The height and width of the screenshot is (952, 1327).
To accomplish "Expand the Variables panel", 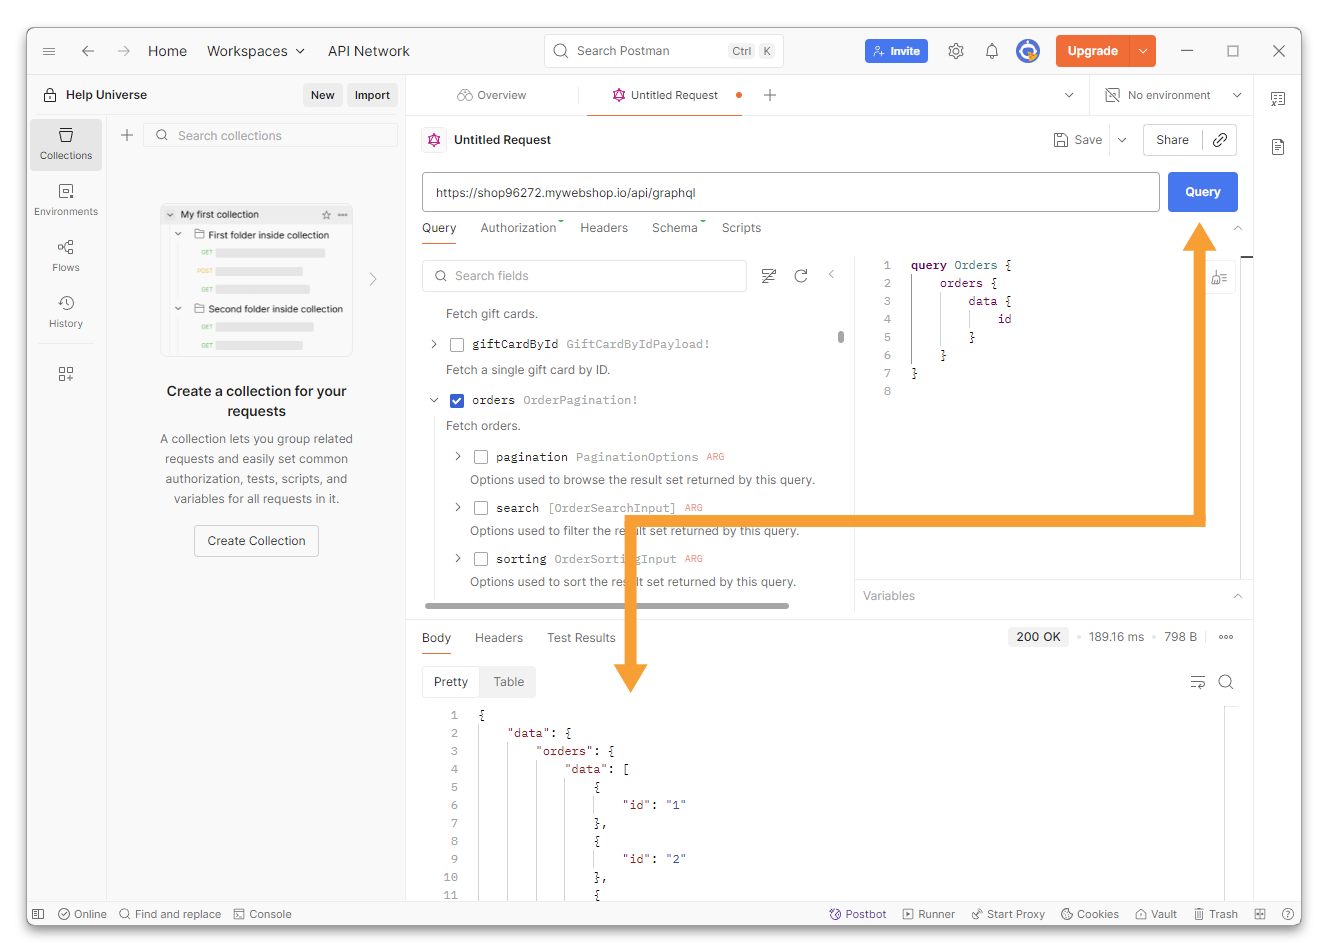I will (1238, 596).
